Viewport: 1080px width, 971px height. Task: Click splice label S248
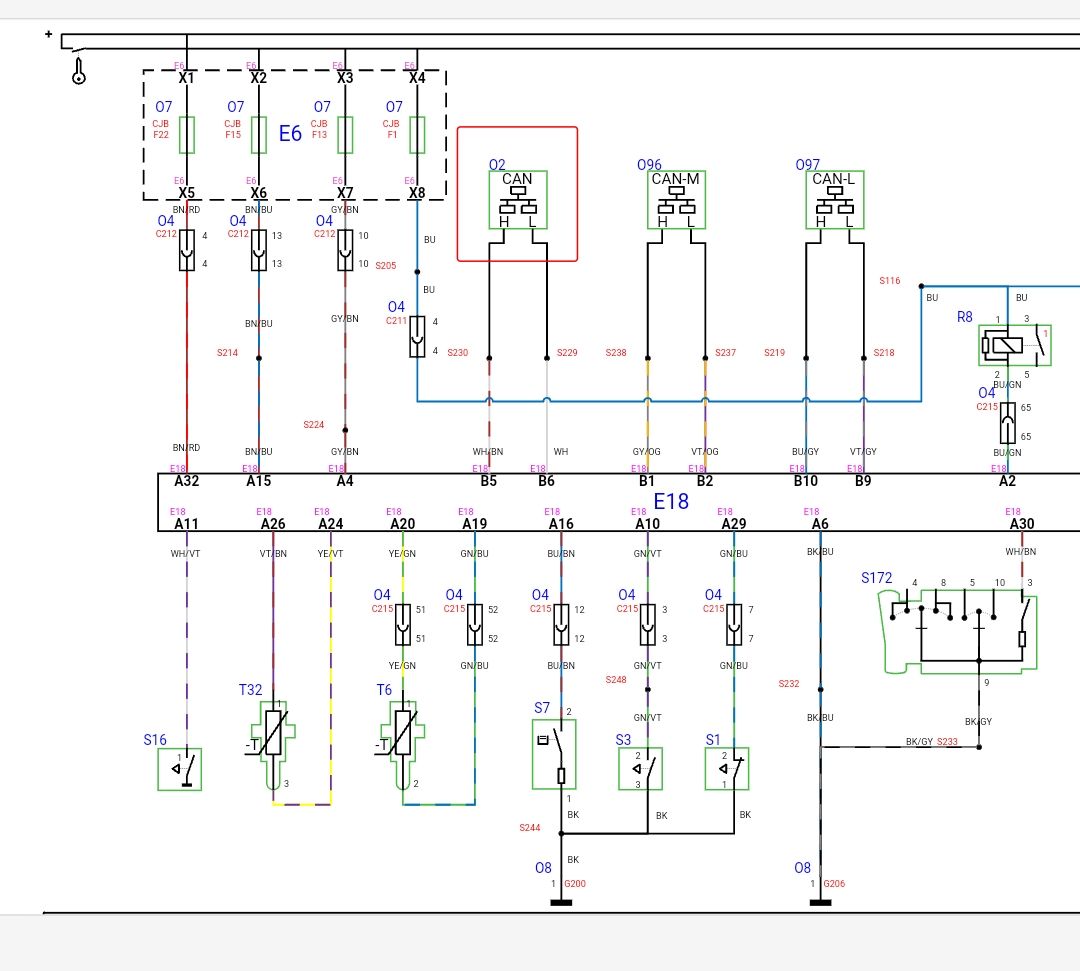pyautogui.click(x=616, y=680)
